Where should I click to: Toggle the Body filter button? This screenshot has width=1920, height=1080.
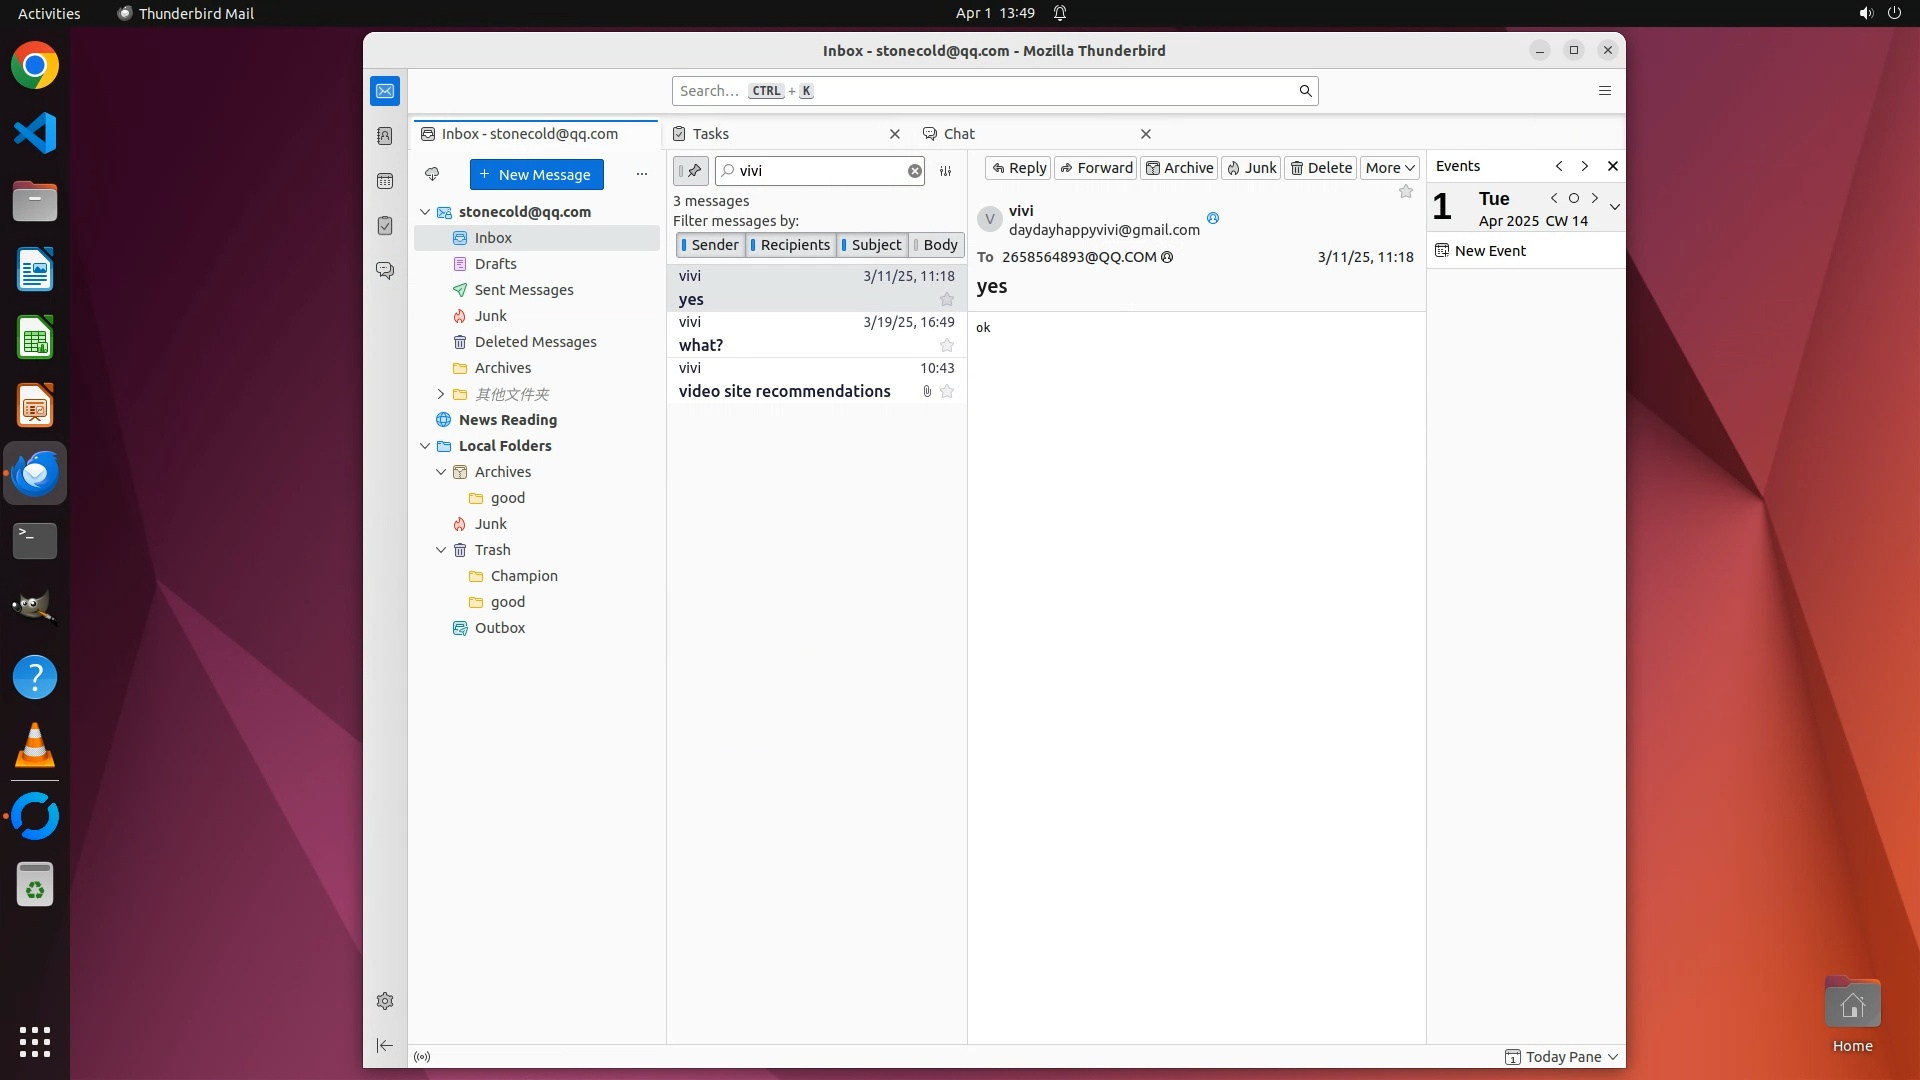[936, 245]
